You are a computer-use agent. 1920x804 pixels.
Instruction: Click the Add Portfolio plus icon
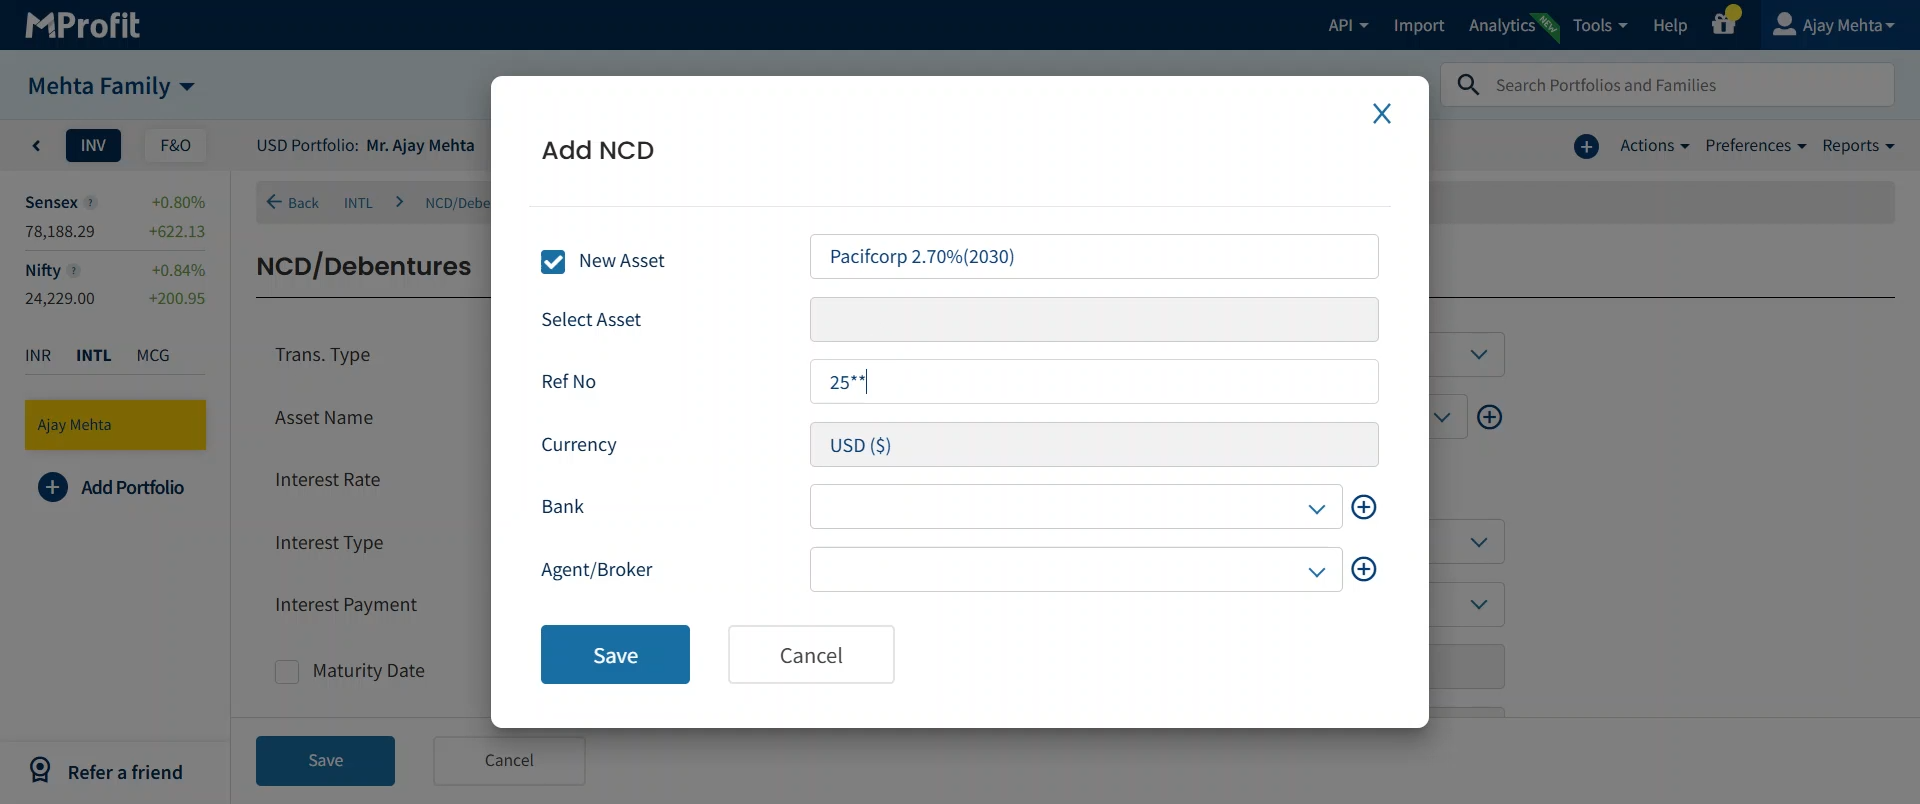pyautogui.click(x=53, y=487)
